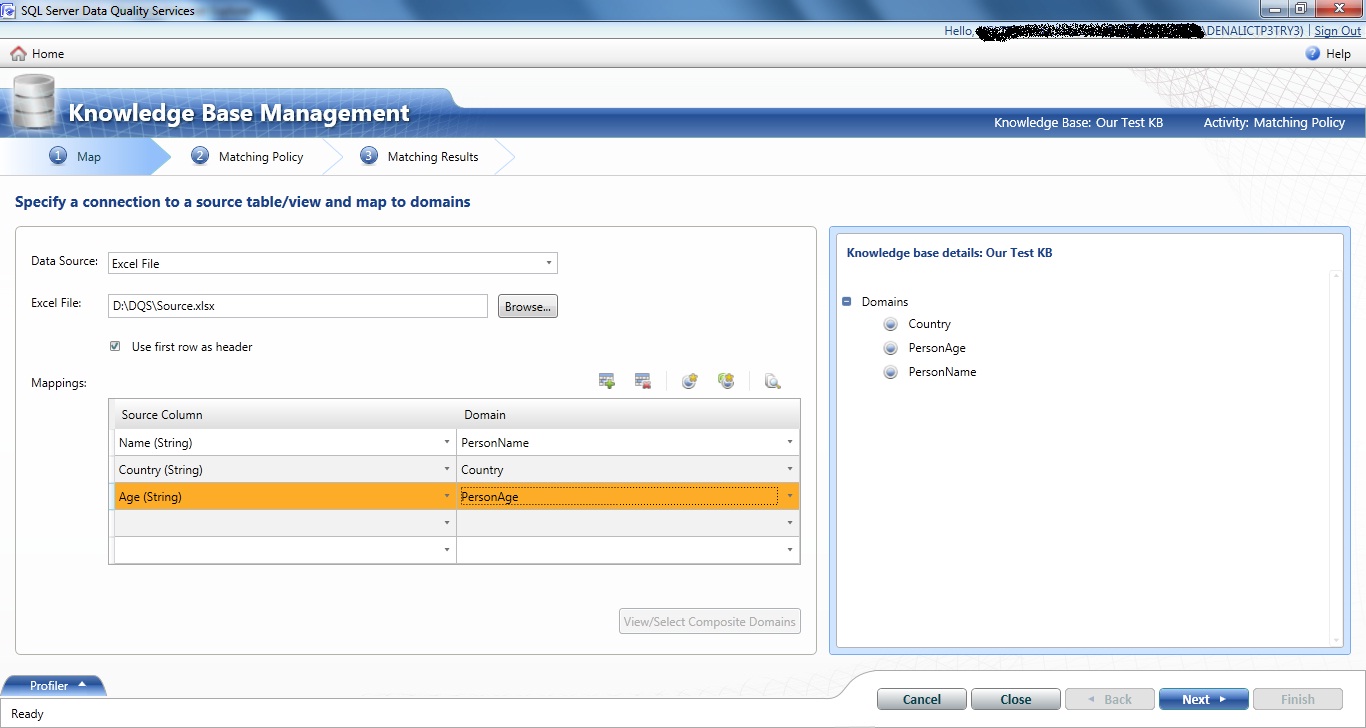
Task: Collapse the Domains tree node
Action: 847,301
